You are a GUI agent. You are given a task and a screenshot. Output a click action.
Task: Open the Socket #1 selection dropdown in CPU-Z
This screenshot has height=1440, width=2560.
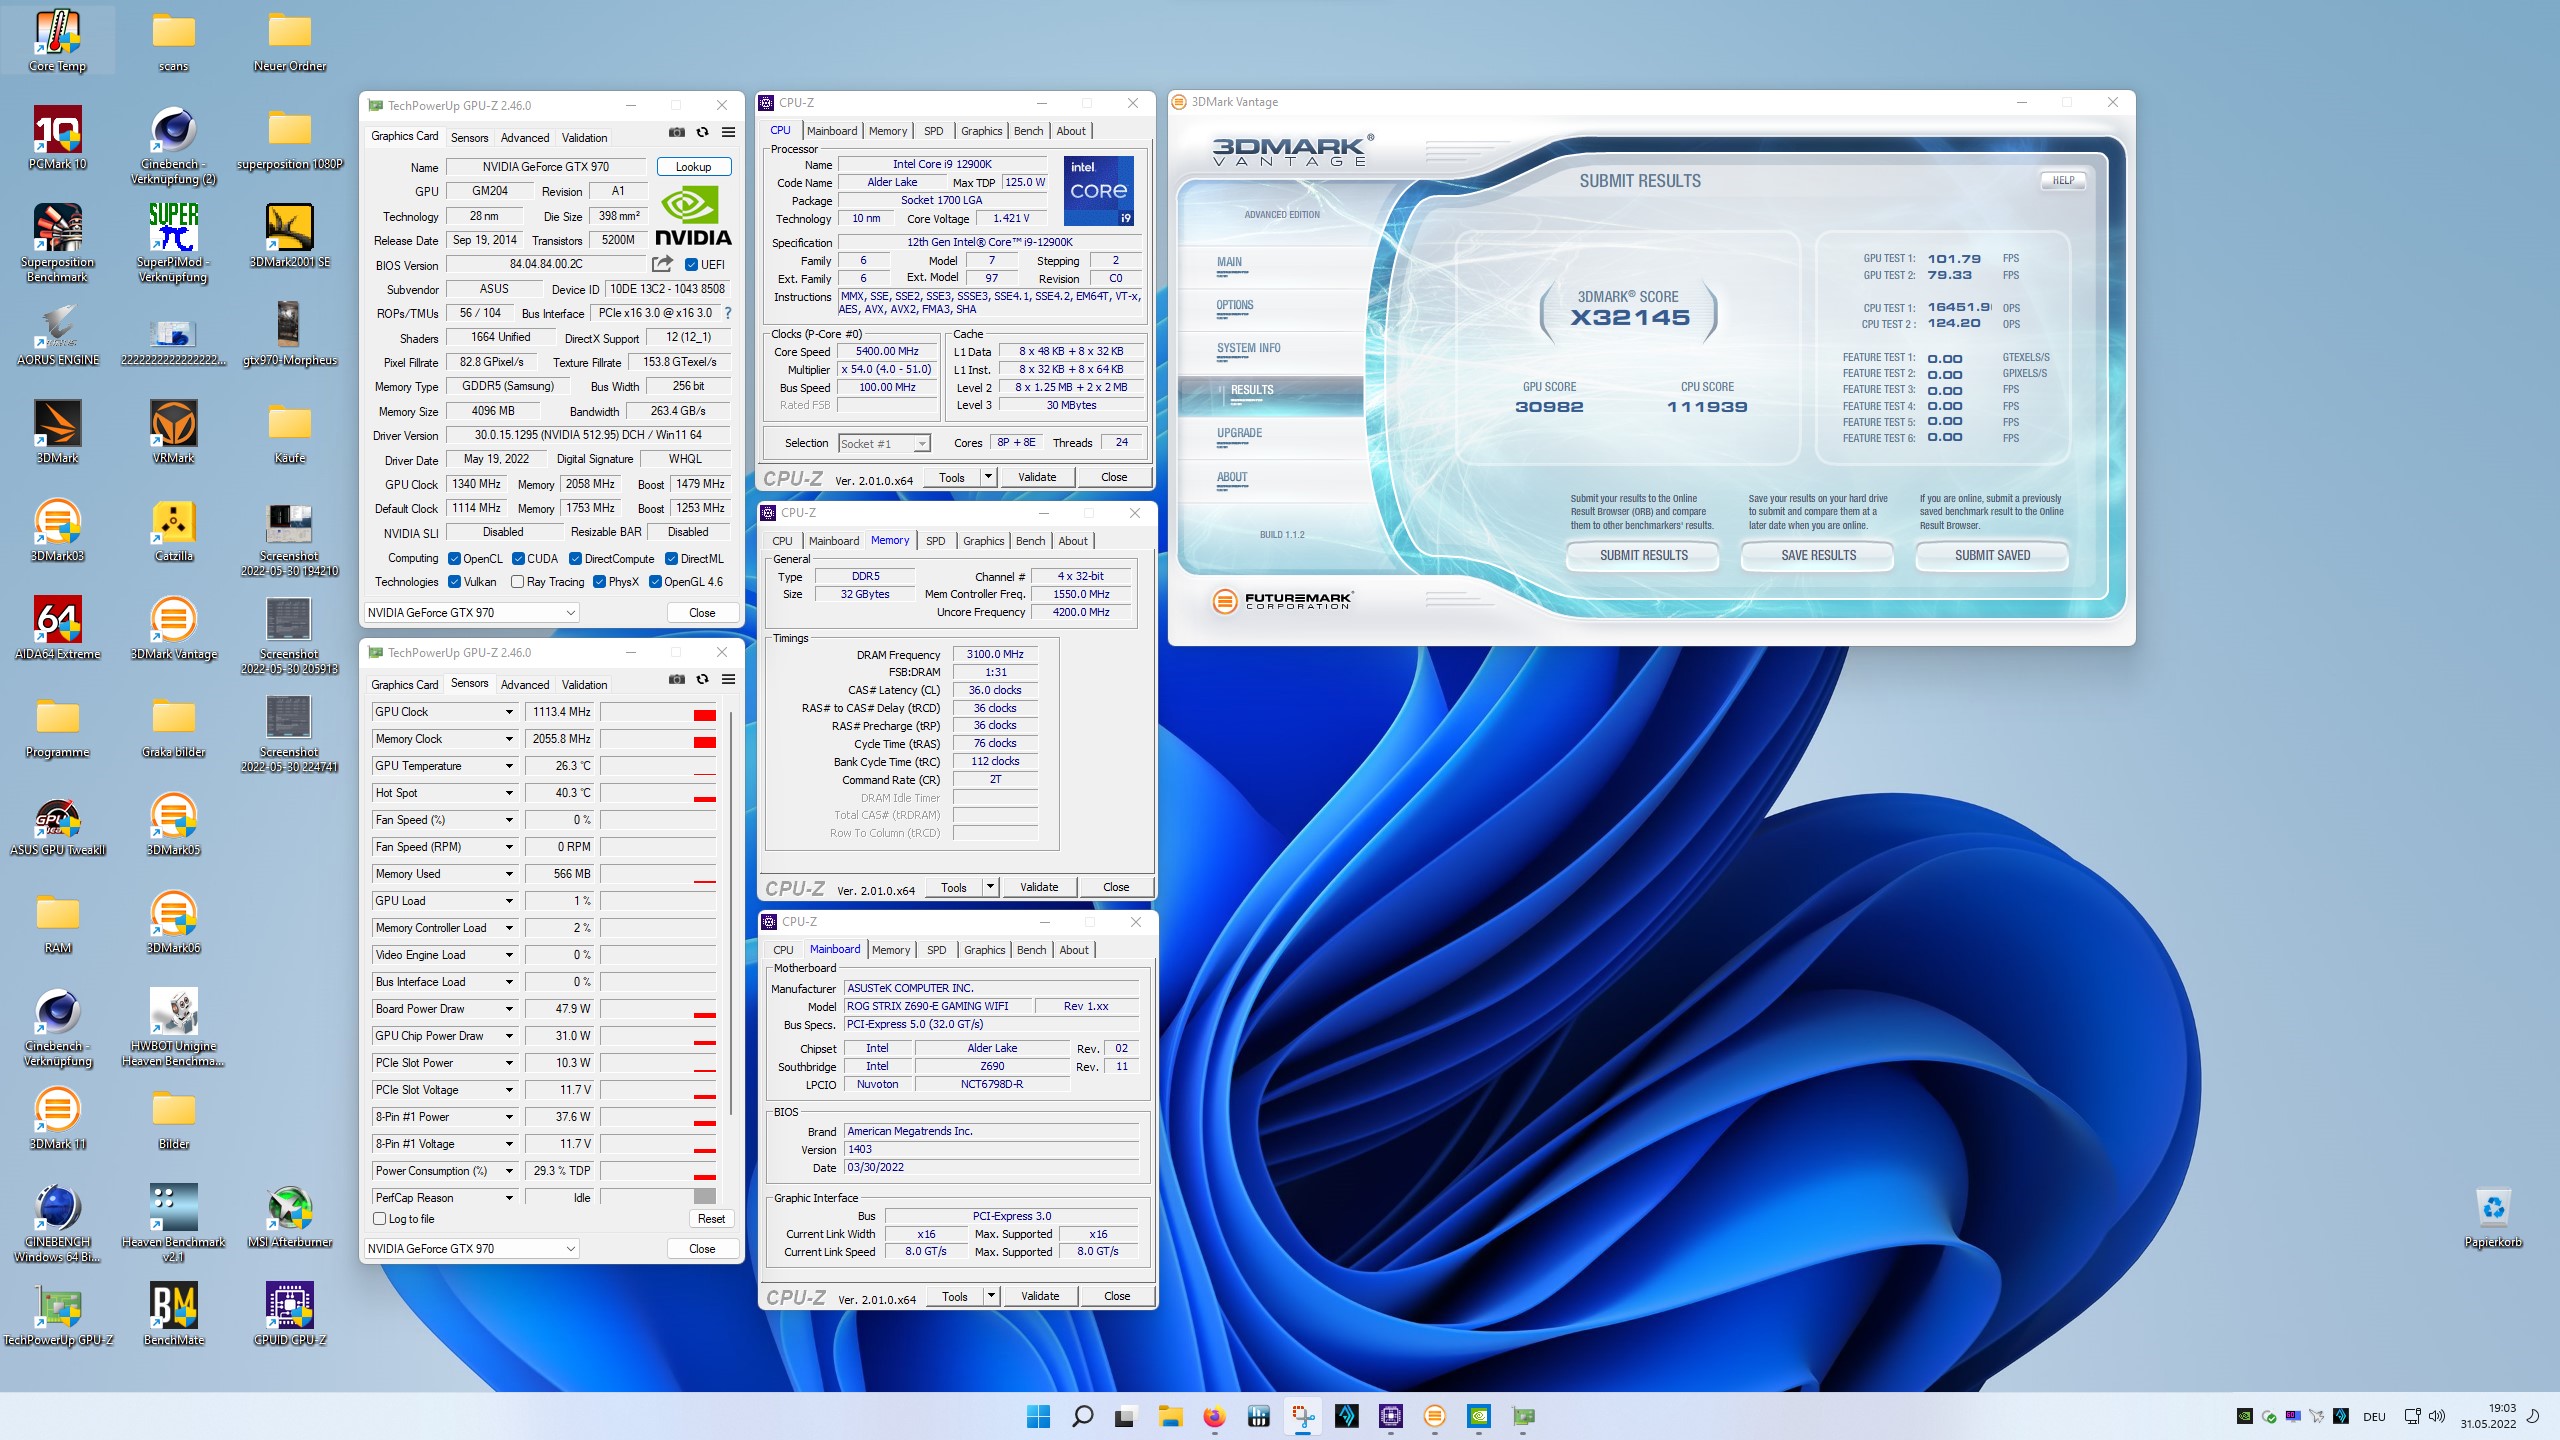[884, 443]
